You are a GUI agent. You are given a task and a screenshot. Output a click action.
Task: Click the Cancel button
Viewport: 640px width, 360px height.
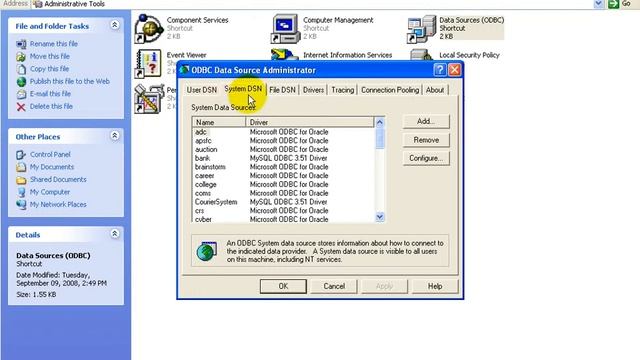[x=334, y=286]
